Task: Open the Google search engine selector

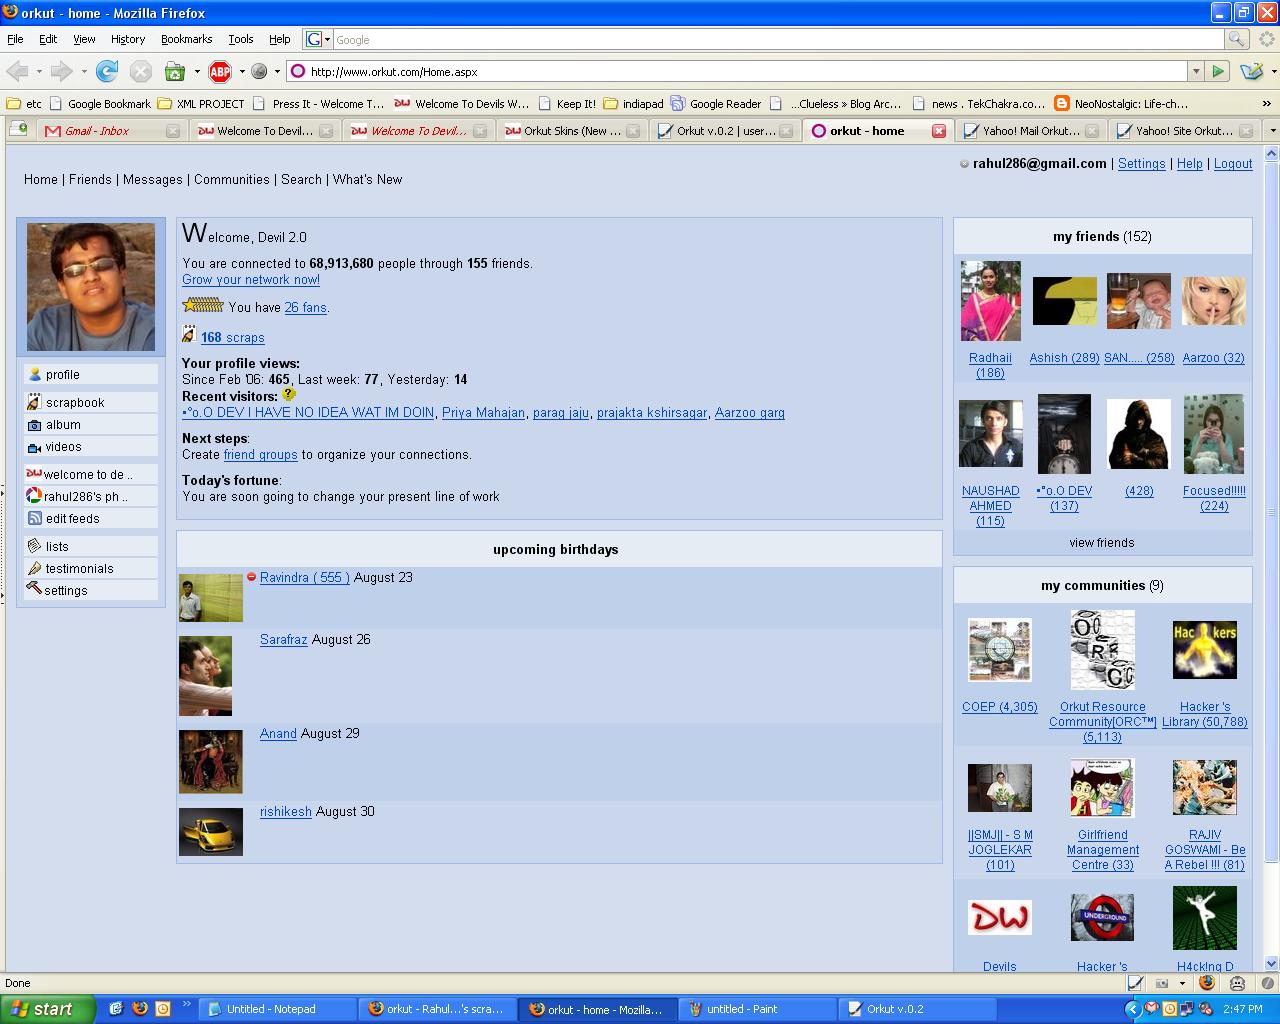Action: [x=318, y=39]
